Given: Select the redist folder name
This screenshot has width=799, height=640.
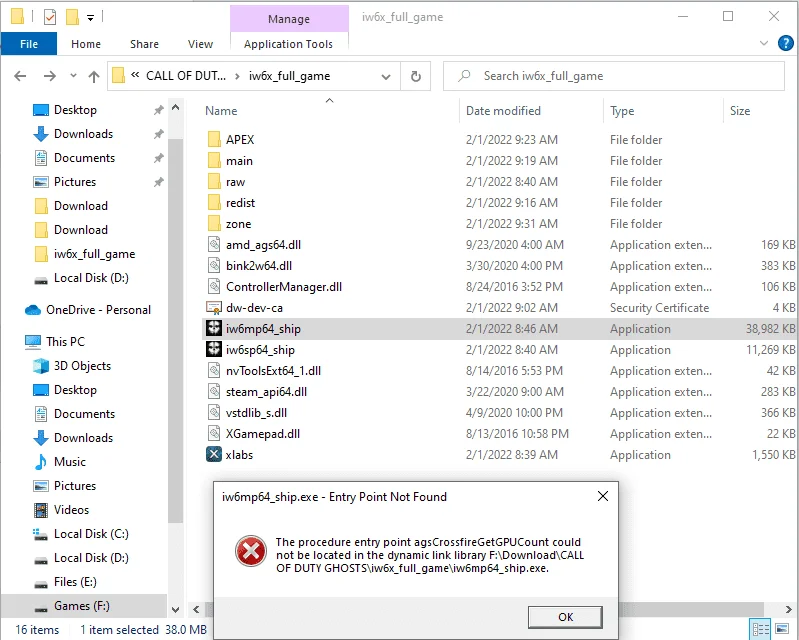Looking at the screenshot, I should click(240, 203).
